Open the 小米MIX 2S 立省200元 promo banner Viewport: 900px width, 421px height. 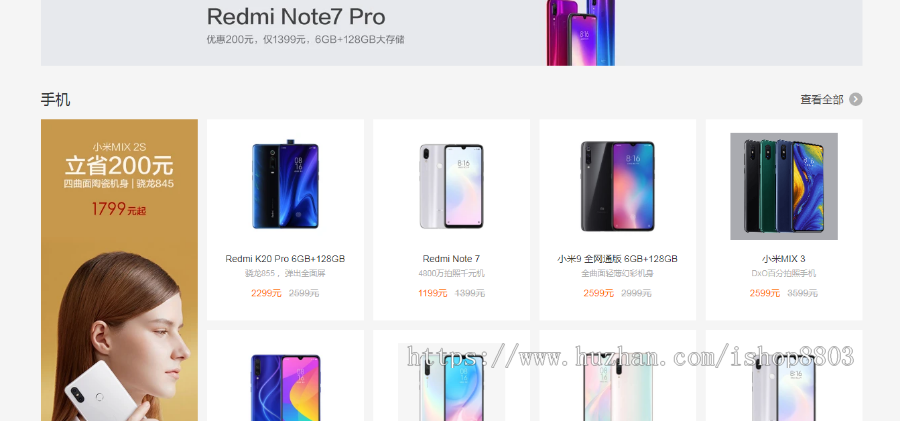coord(119,270)
